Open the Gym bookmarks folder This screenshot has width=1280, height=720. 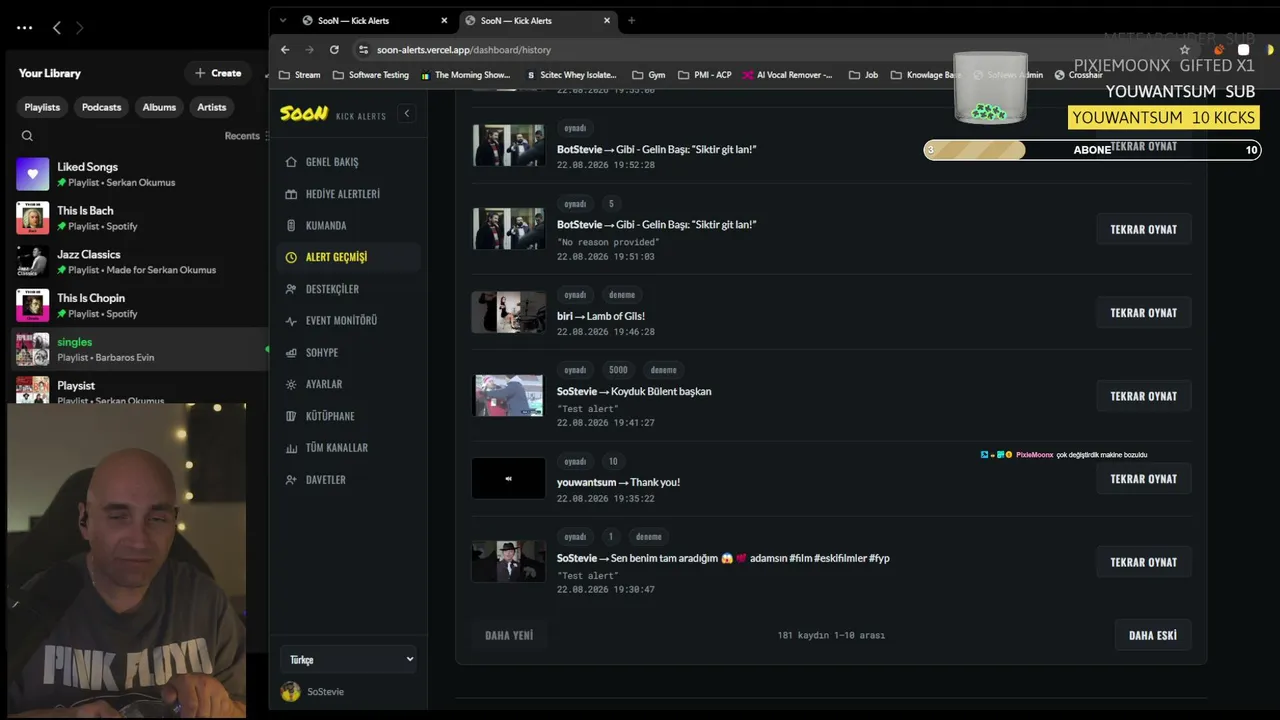click(x=648, y=75)
